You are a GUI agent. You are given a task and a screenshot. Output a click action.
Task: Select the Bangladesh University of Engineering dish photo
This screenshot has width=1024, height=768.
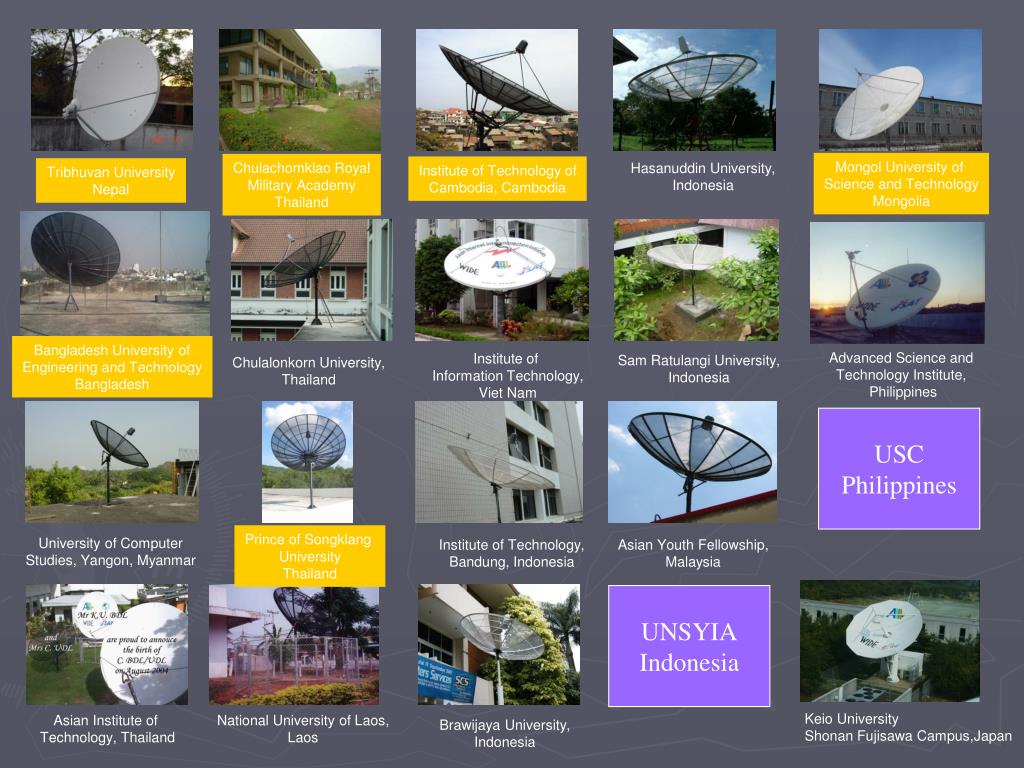[x=115, y=273]
